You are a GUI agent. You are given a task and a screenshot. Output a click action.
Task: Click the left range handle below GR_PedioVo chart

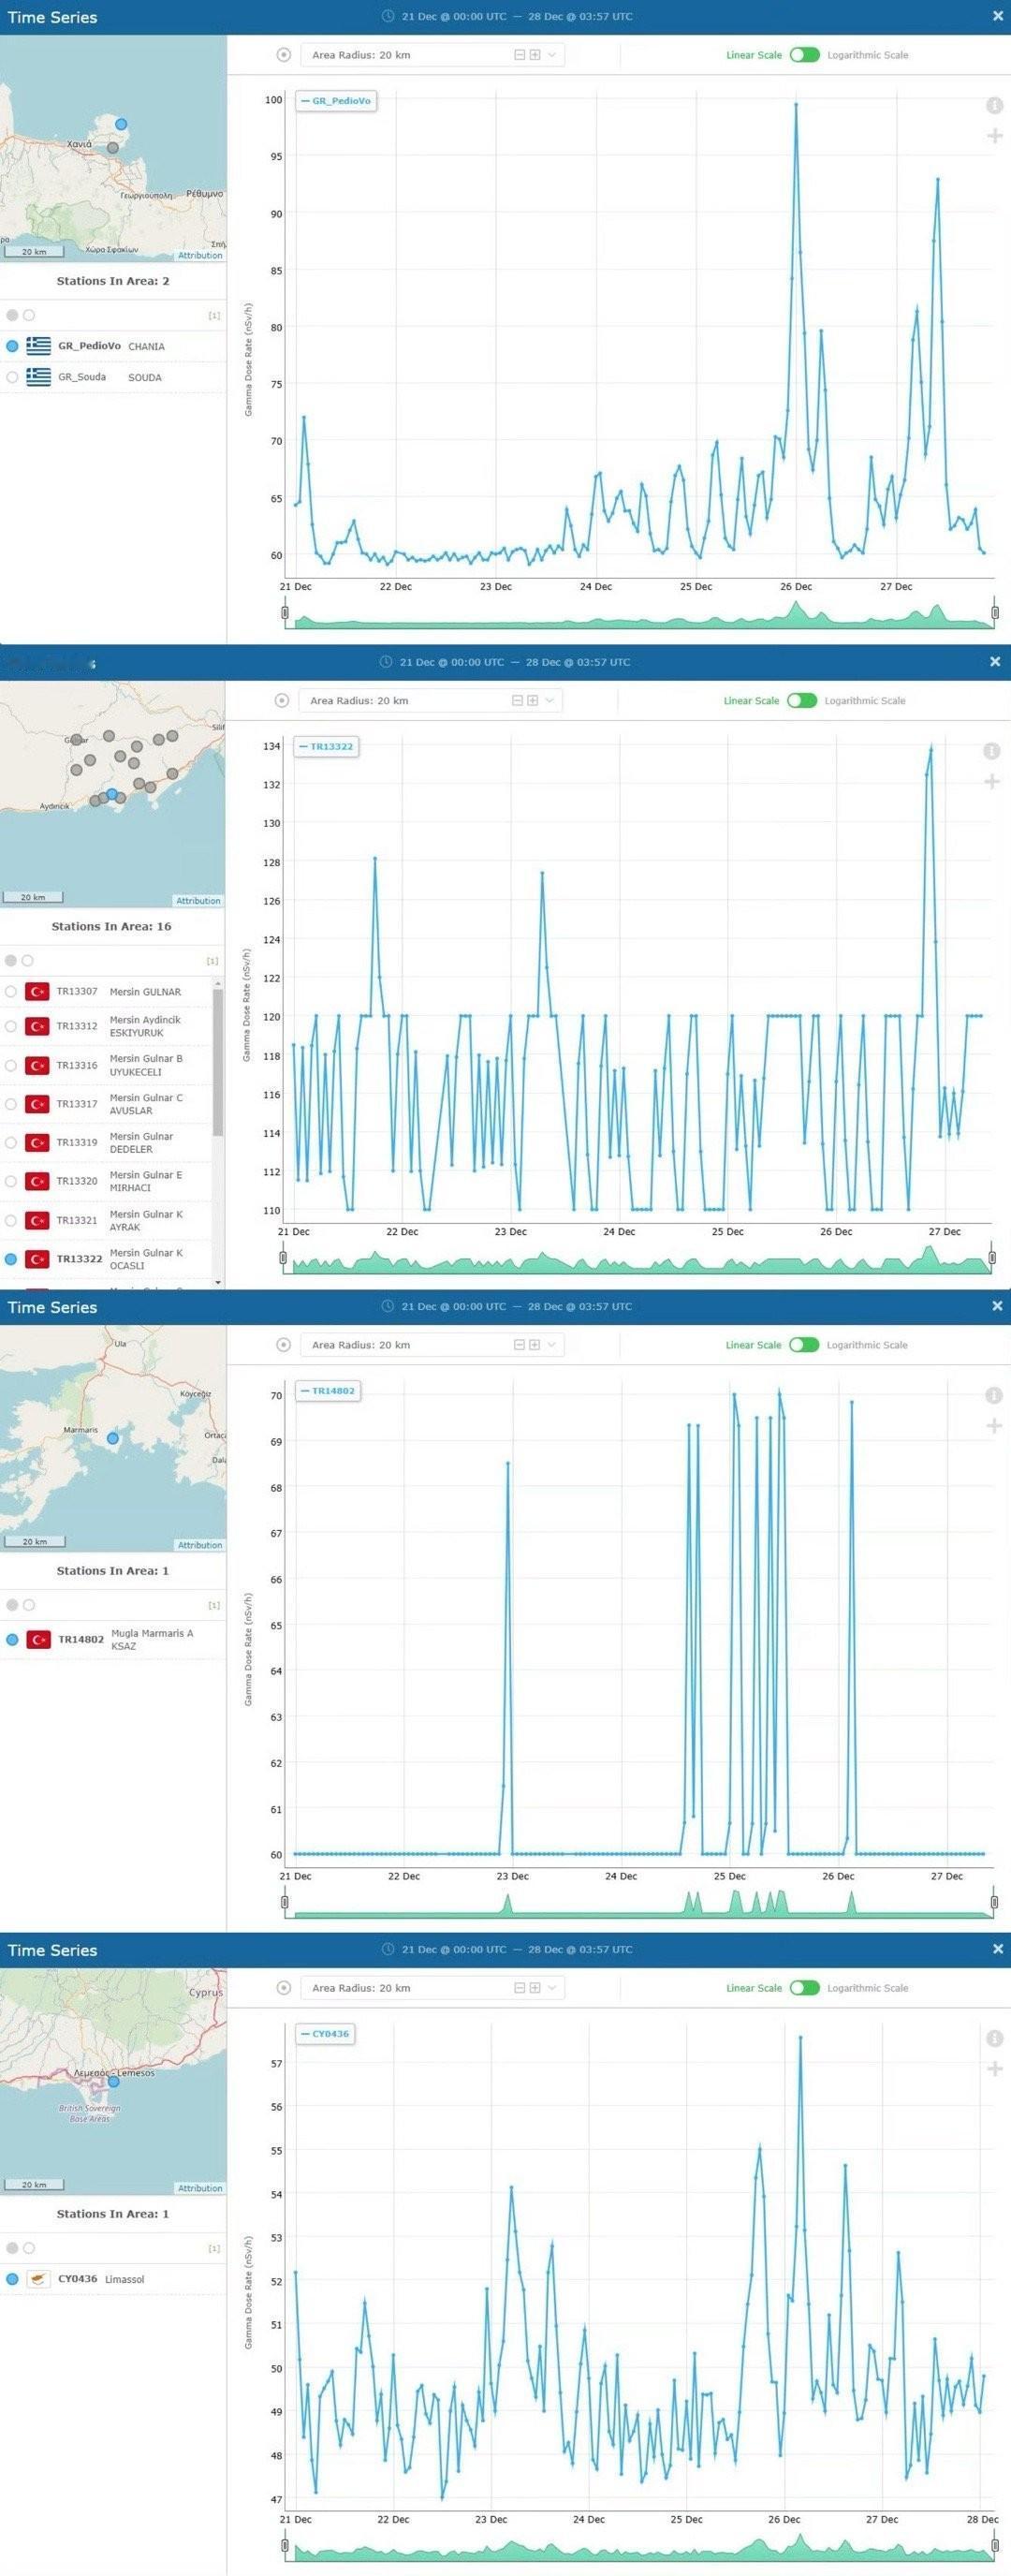coord(286,612)
